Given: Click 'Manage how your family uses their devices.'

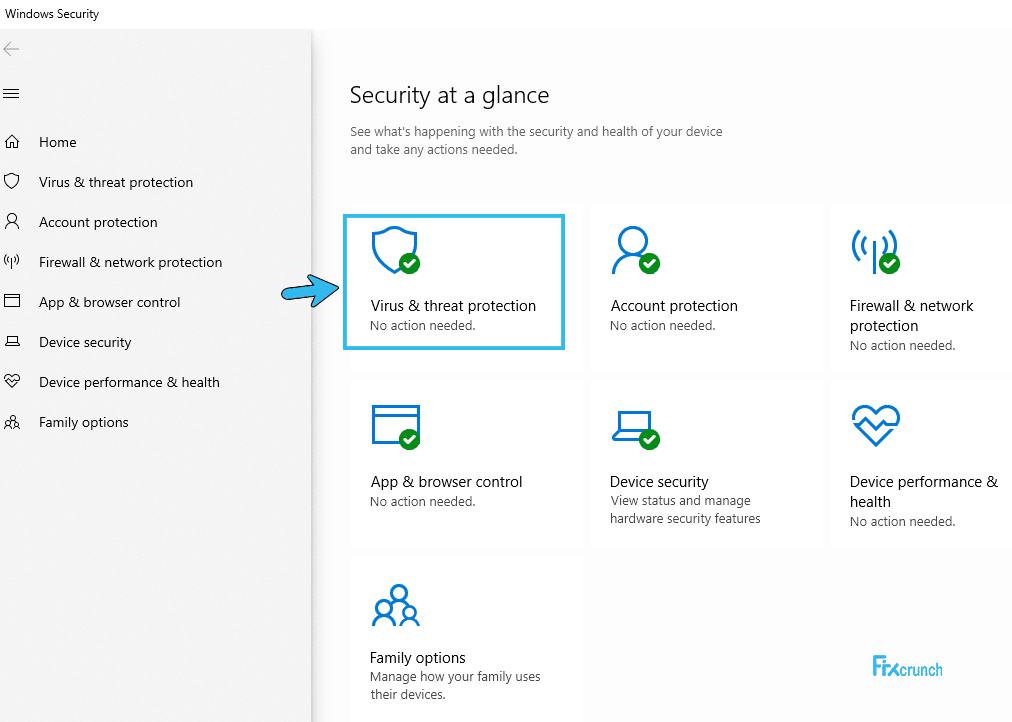Looking at the screenshot, I should (x=455, y=685).
